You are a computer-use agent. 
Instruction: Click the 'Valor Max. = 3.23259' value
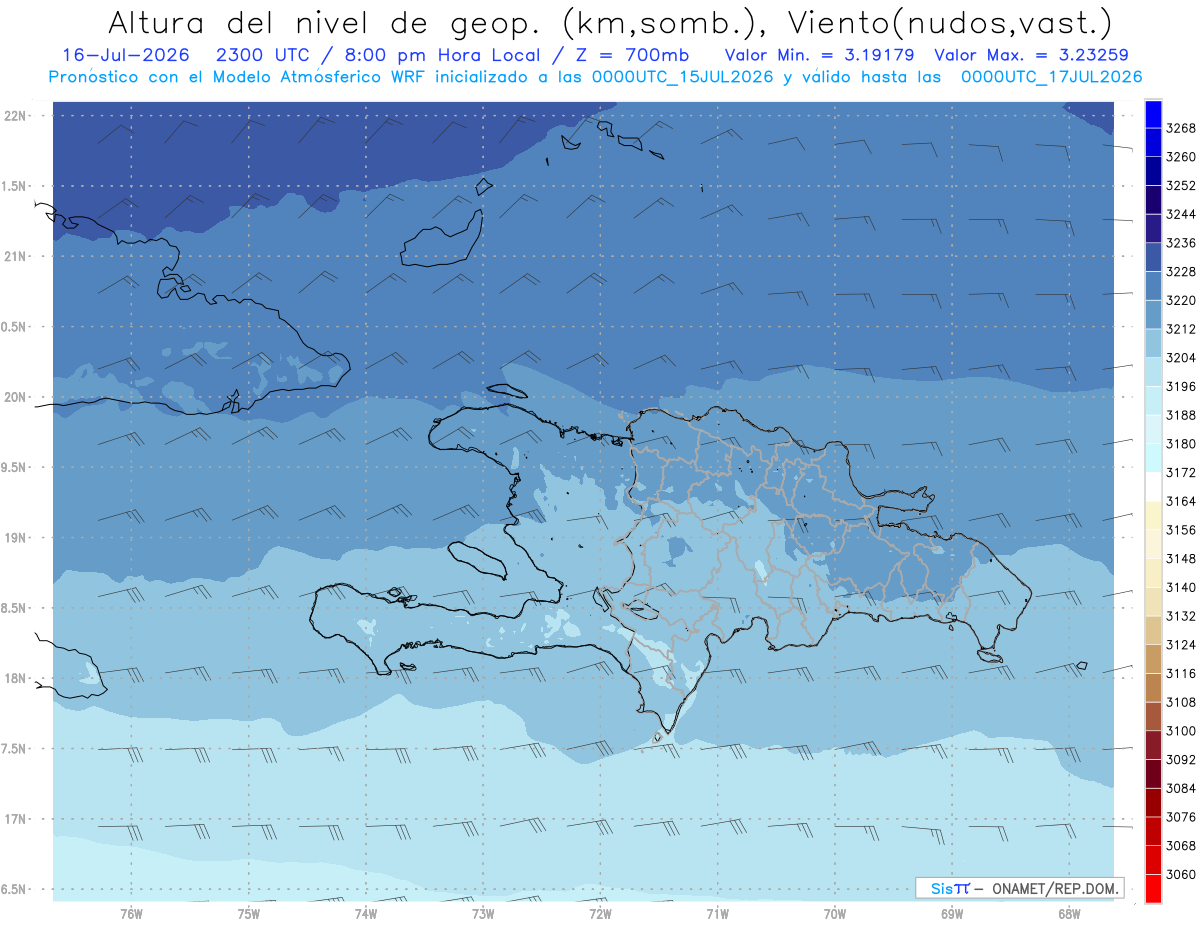point(1032,56)
